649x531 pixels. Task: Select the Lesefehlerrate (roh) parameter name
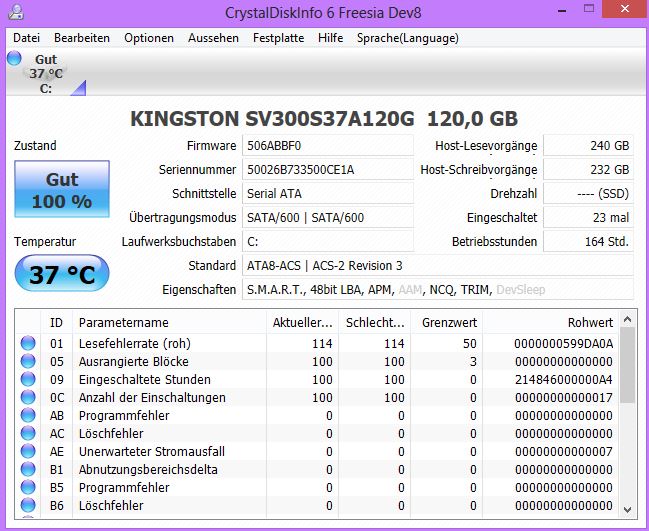(x=135, y=344)
